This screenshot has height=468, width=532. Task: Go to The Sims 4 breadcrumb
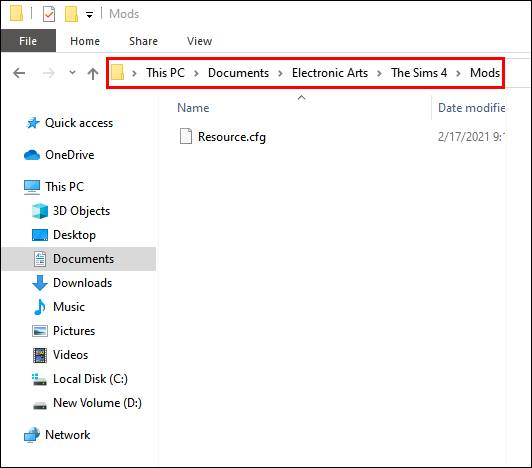419,73
